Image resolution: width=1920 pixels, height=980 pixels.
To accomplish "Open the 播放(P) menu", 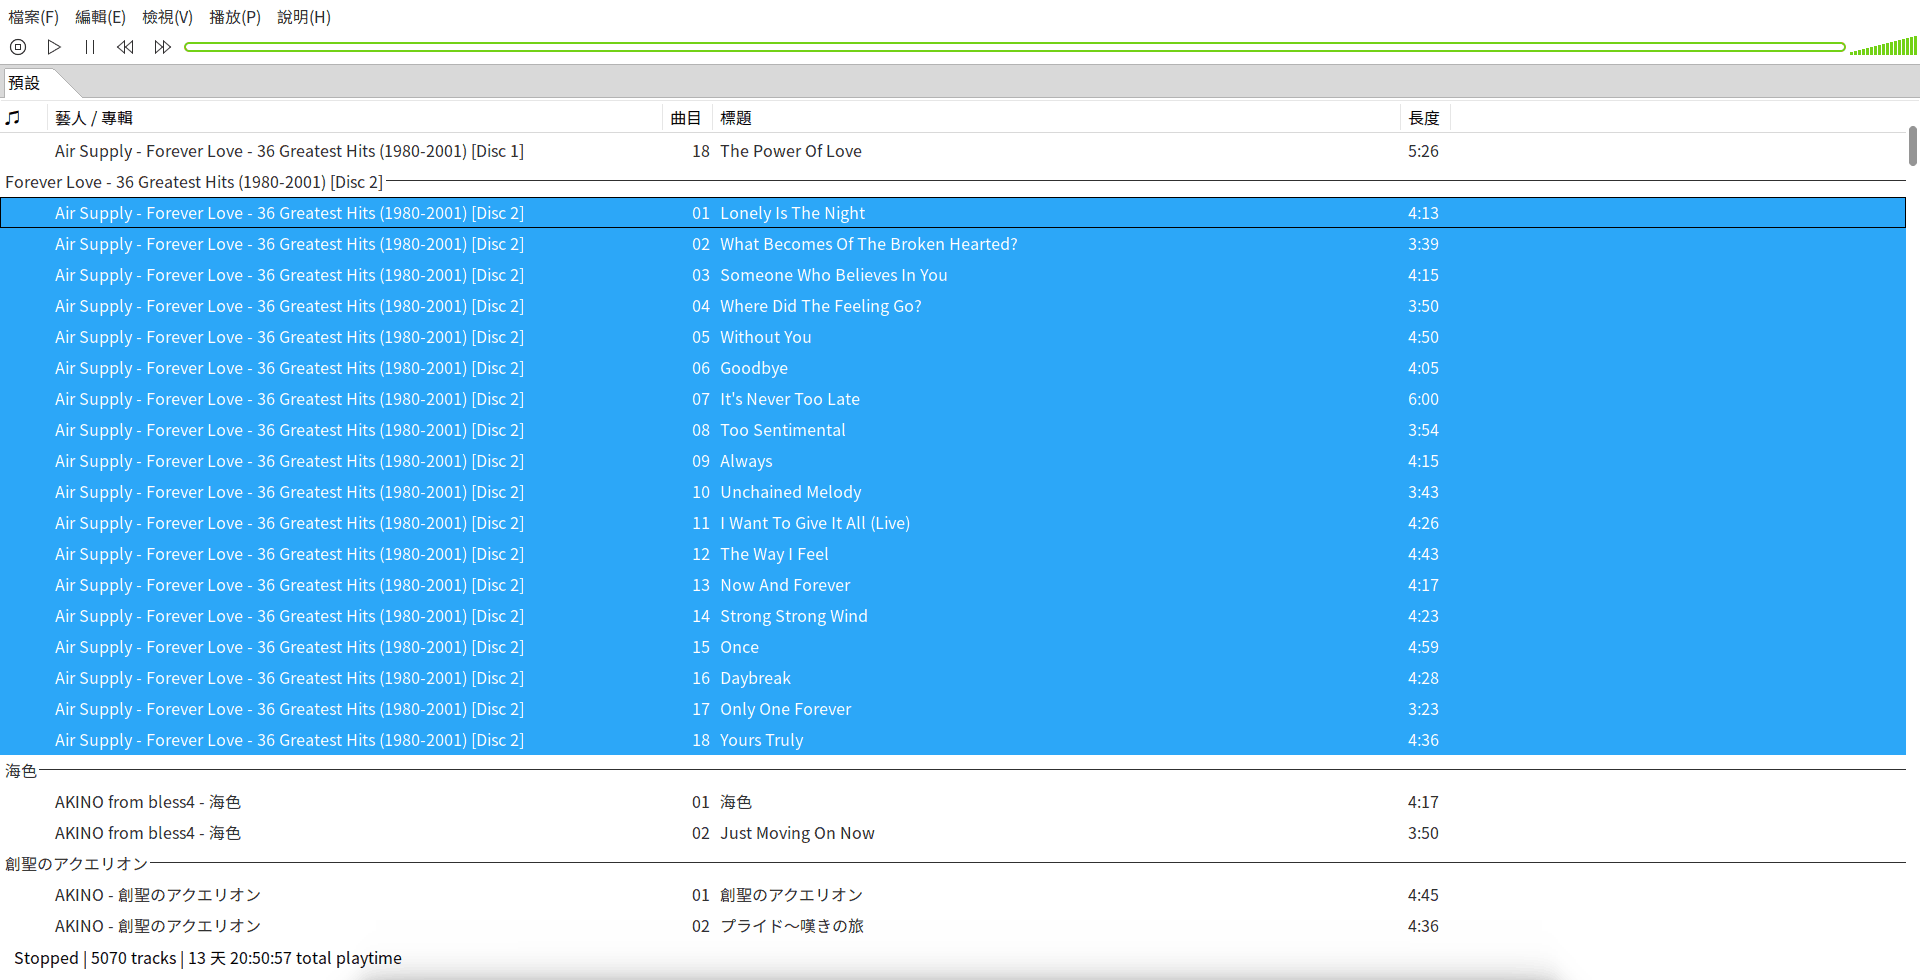I will pos(235,17).
